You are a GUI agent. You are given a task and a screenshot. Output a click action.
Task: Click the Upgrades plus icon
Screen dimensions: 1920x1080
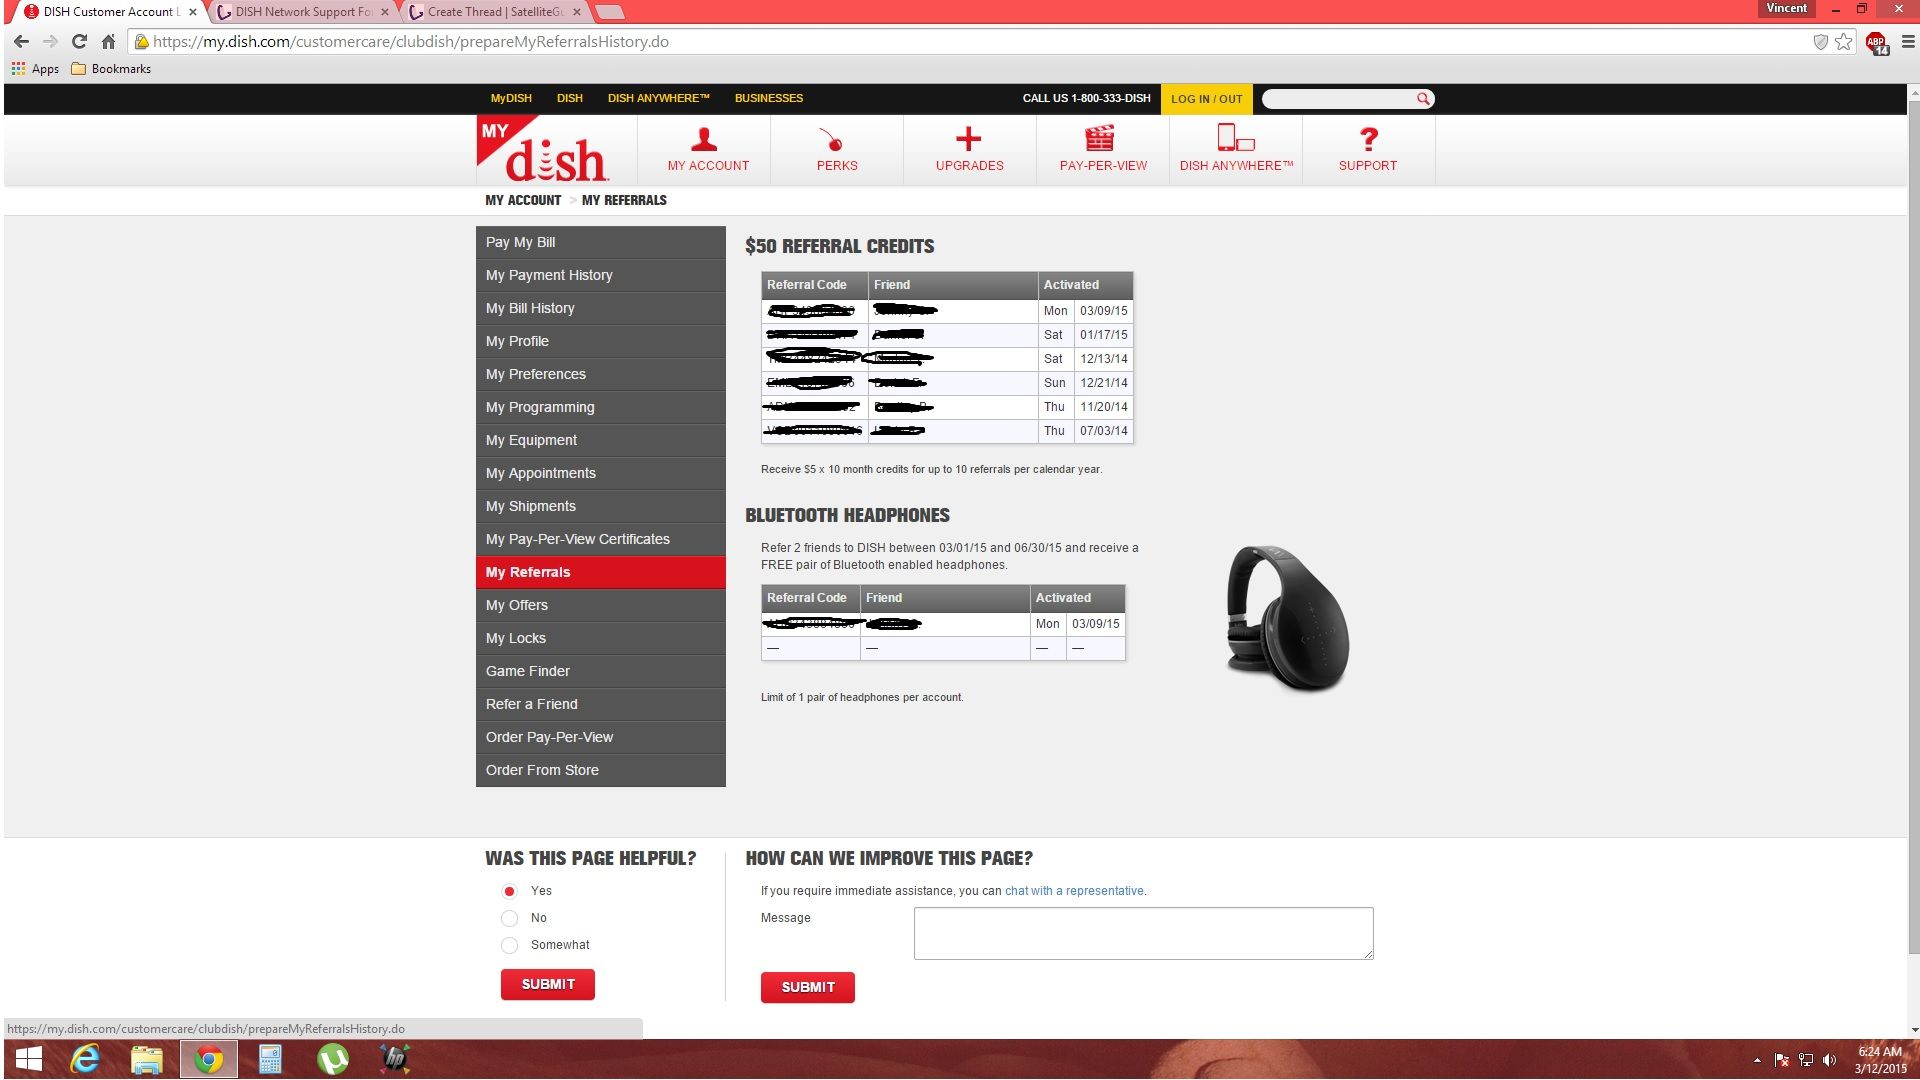coord(968,139)
